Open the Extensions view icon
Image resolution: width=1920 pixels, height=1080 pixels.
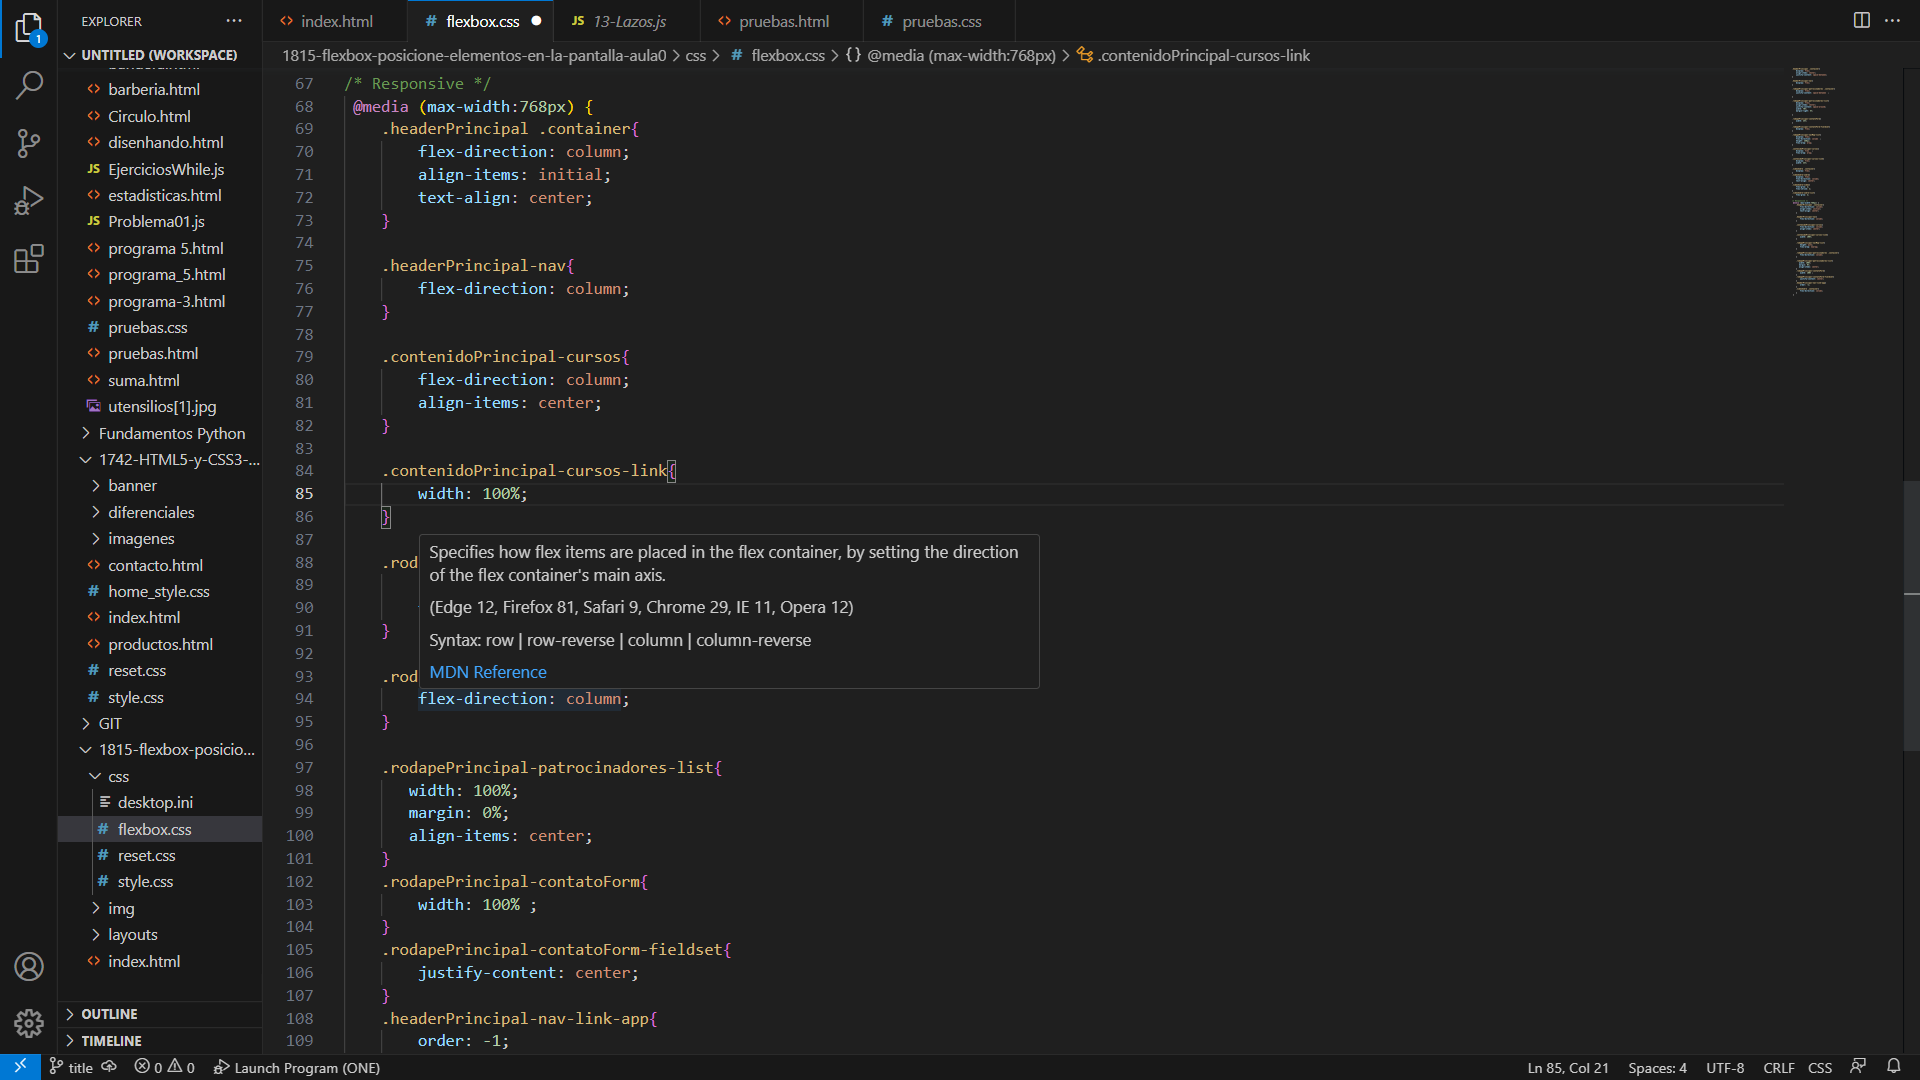point(29,259)
